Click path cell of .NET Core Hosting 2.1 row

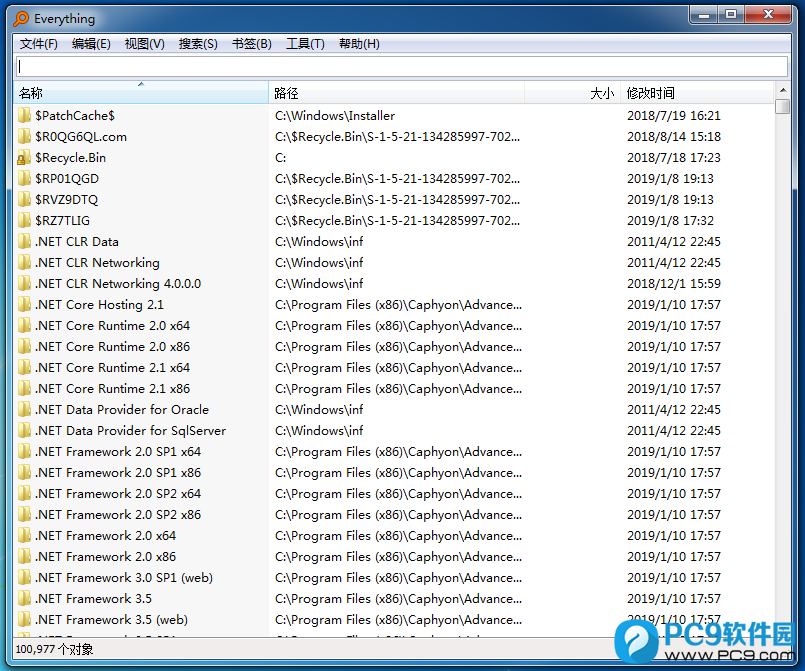tap(398, 305)
